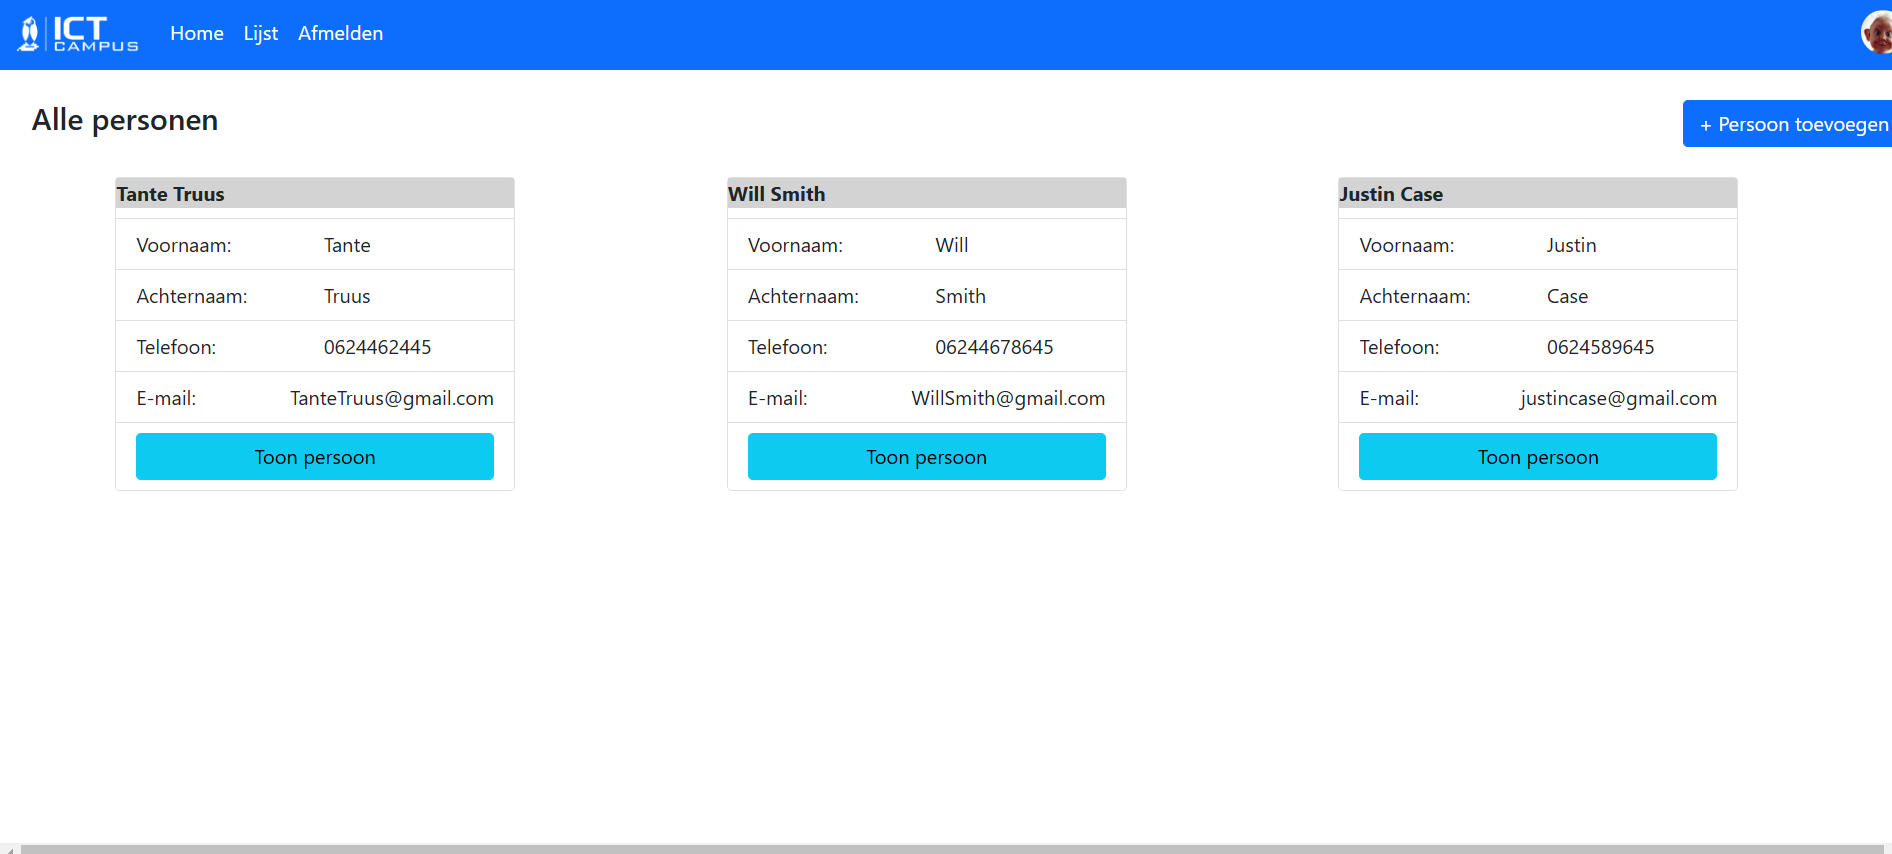Log out via Afmelden
This screenshot has width=1892, height=854.
[x=340, y=34]
